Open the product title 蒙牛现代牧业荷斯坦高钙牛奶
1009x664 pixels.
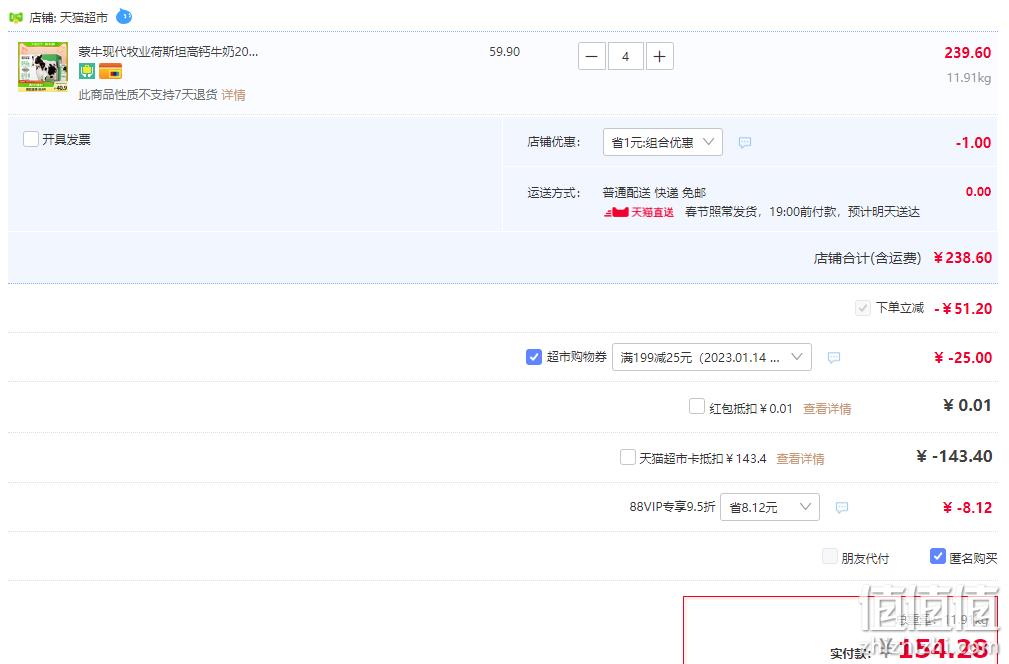(x=169, y=51)
